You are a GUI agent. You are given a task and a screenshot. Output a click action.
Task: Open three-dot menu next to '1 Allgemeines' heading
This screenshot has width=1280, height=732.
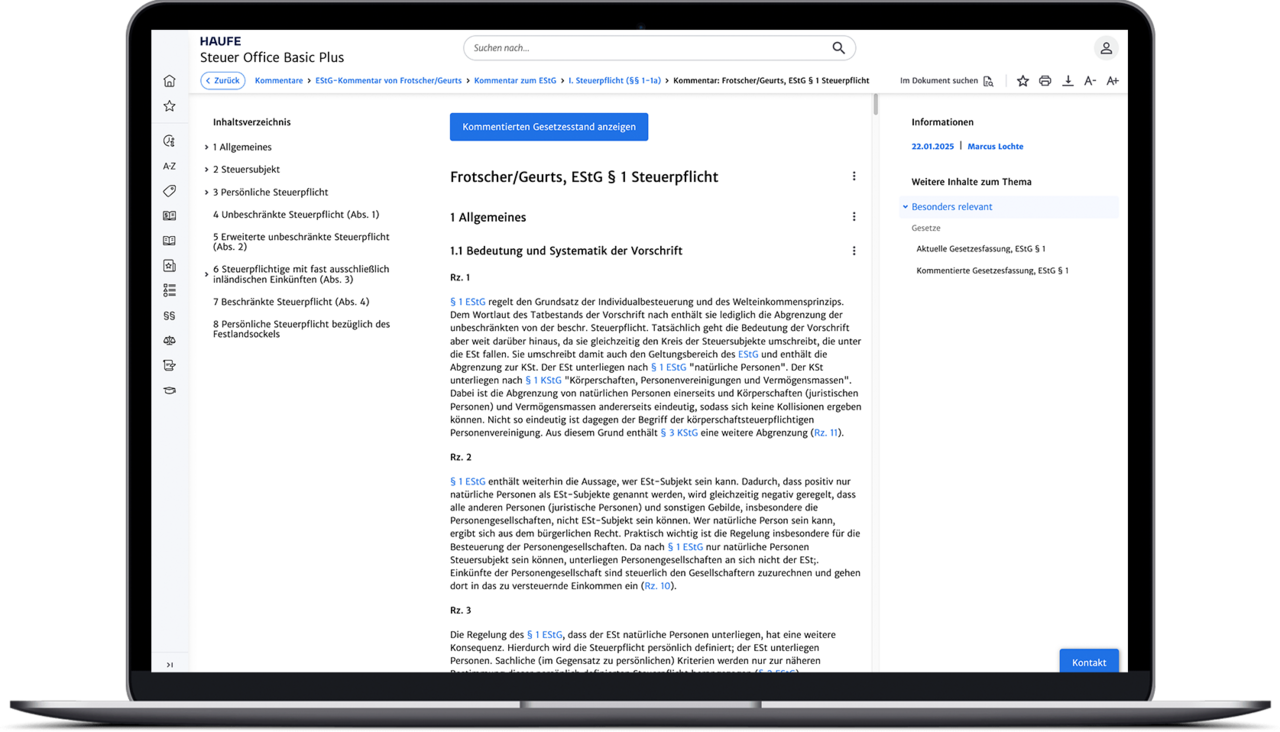(x=854, y=217)
